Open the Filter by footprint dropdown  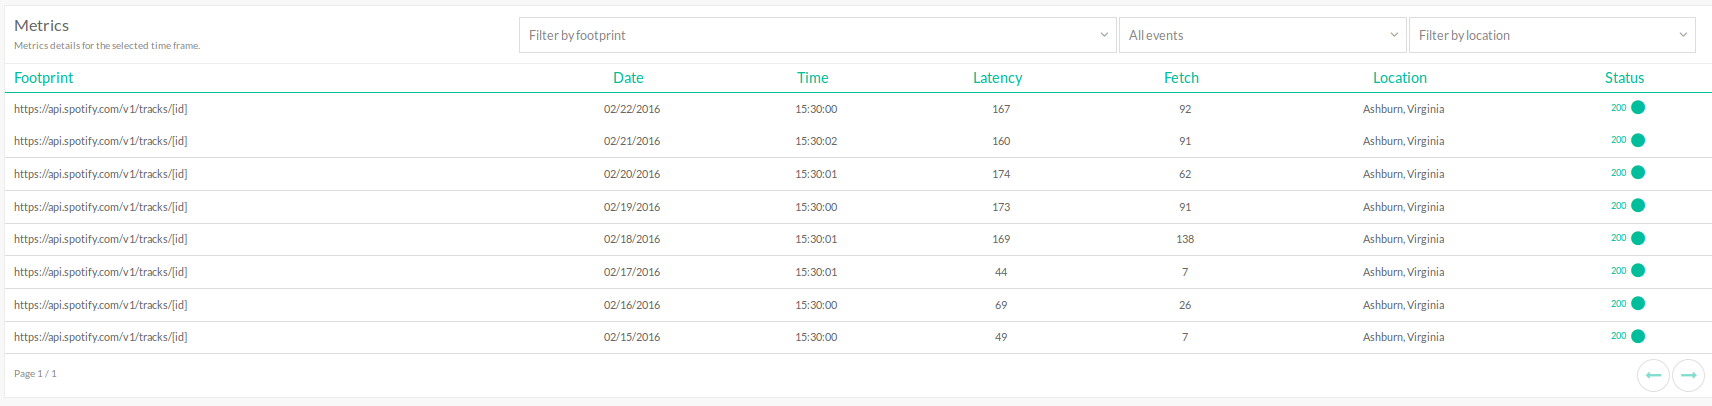coord(817,35)
